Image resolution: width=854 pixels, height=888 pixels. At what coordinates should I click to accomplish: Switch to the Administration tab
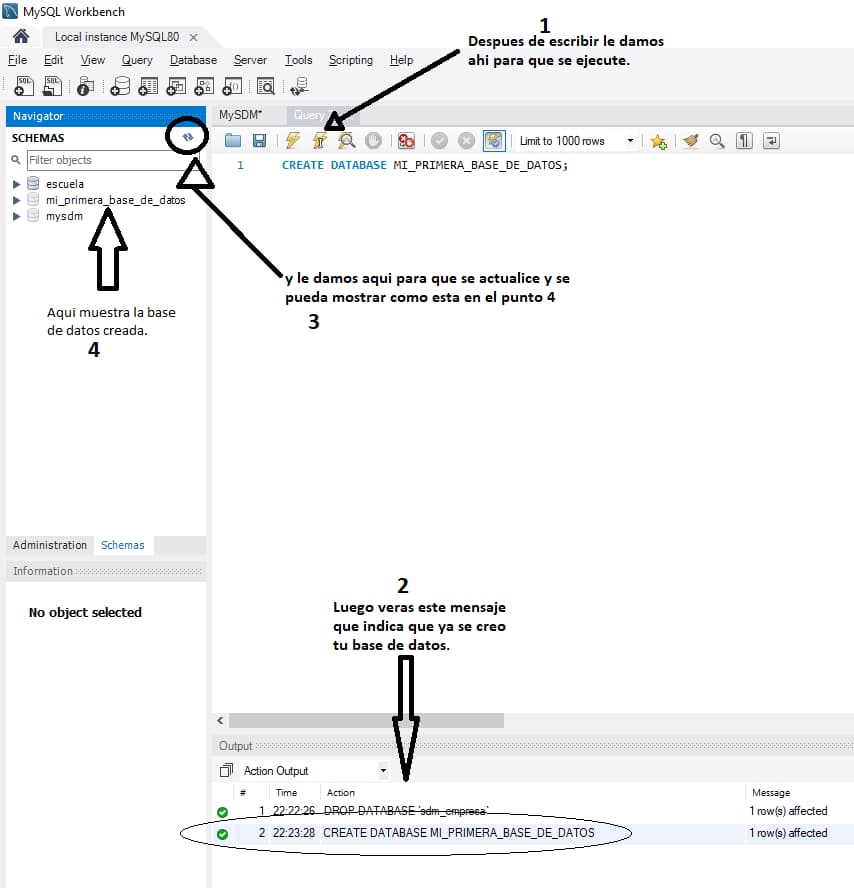pos(50,545)
